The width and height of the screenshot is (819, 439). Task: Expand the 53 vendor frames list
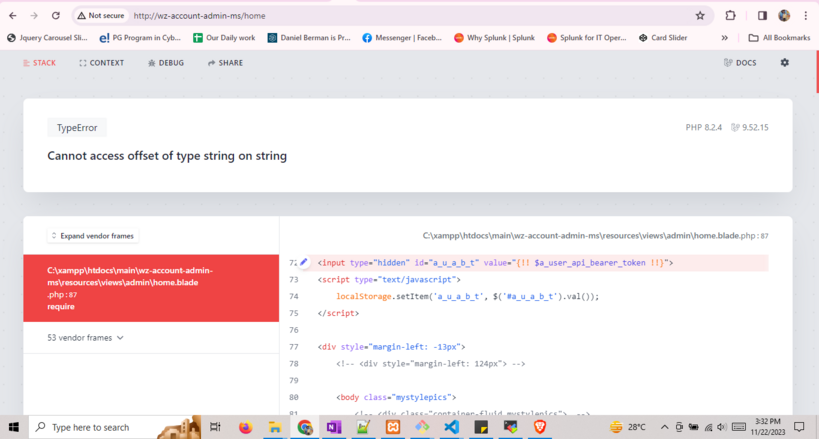(x=86, y=338)
